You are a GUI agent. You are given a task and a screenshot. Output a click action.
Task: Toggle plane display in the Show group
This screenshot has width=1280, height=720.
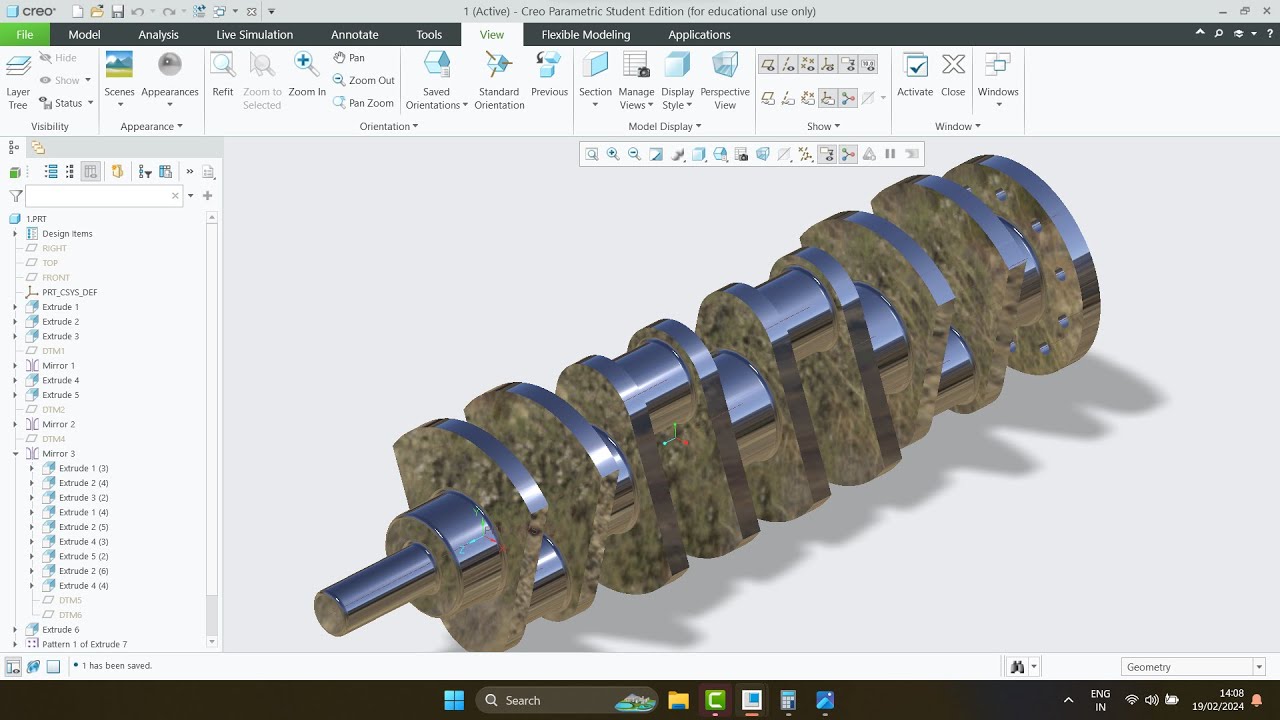[x=768, y=65]
